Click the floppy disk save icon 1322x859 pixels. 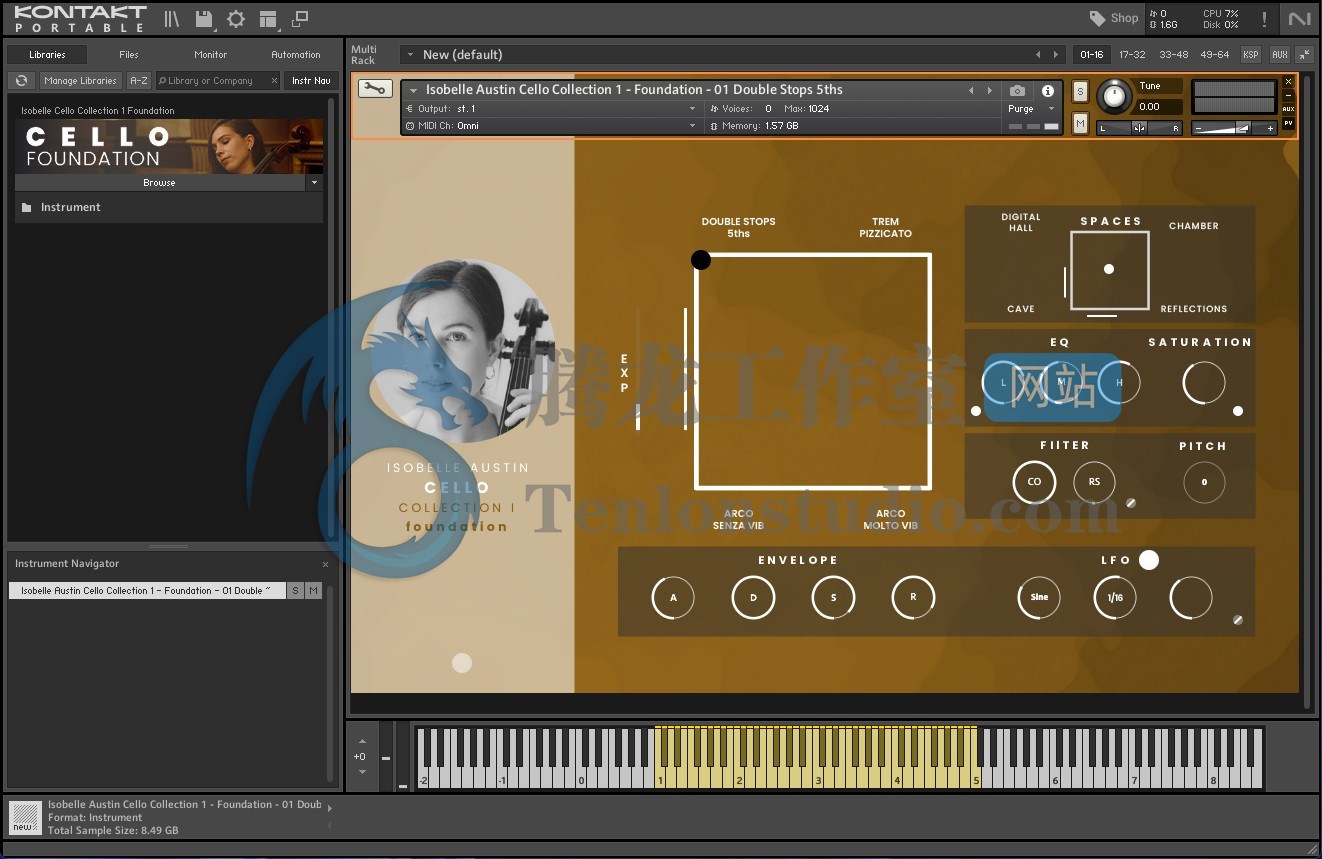click(204, 19)
